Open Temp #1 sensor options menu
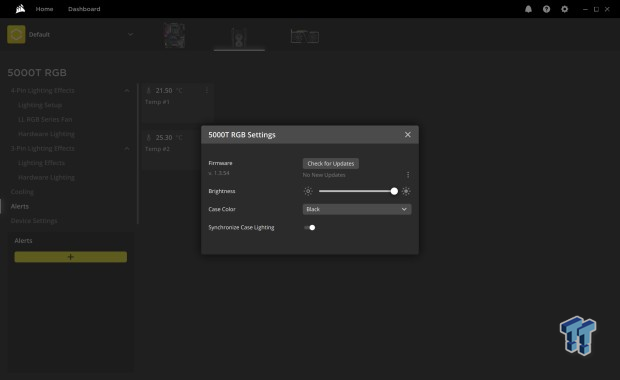620x380 pixels. (207, 91)
